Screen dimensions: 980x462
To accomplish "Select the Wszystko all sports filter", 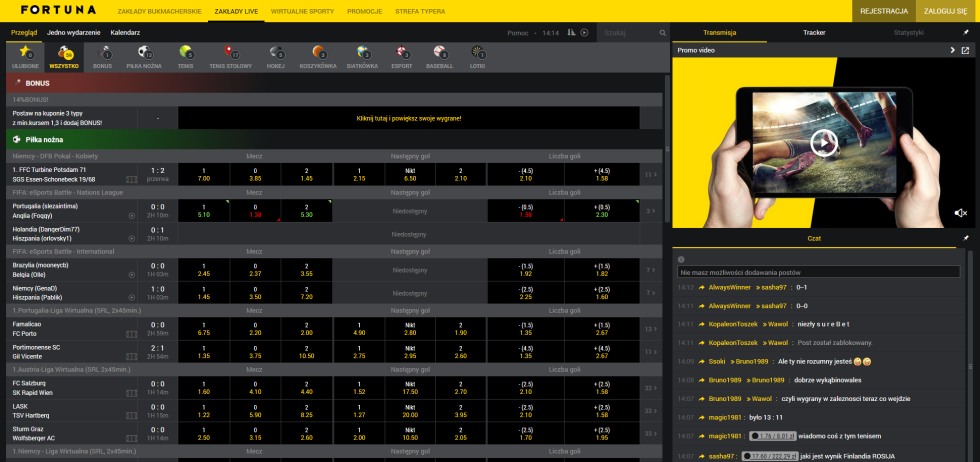I will click(62, 57).
